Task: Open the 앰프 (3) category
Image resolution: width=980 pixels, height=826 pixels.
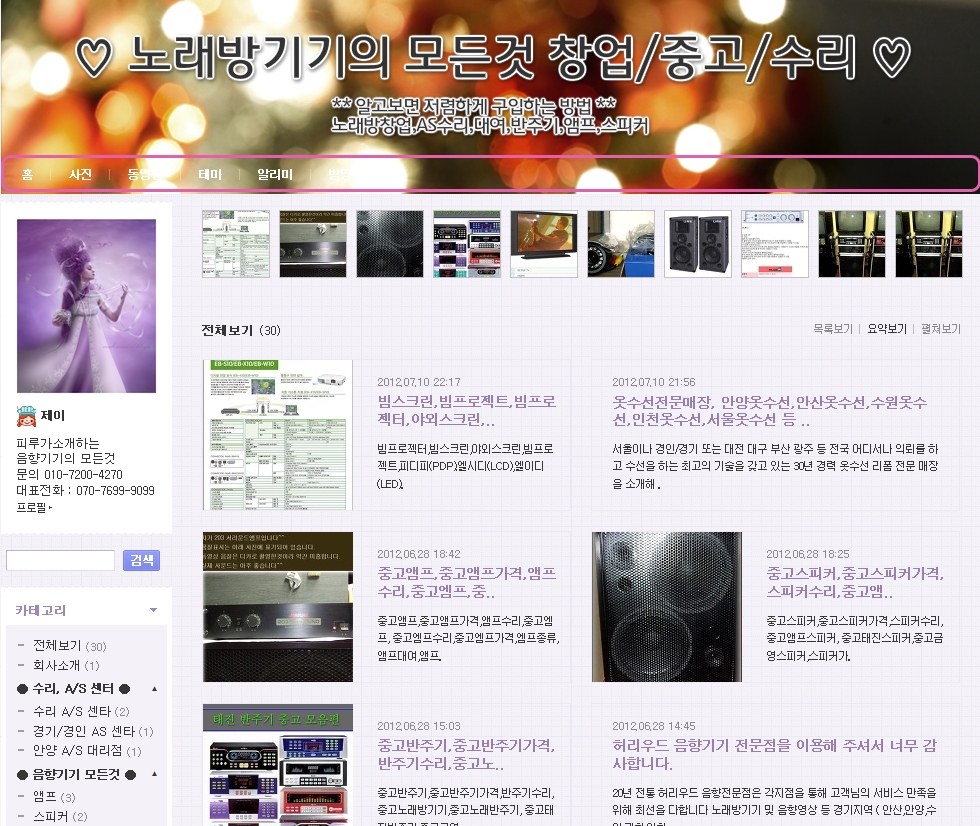Action: pos(46,797)
